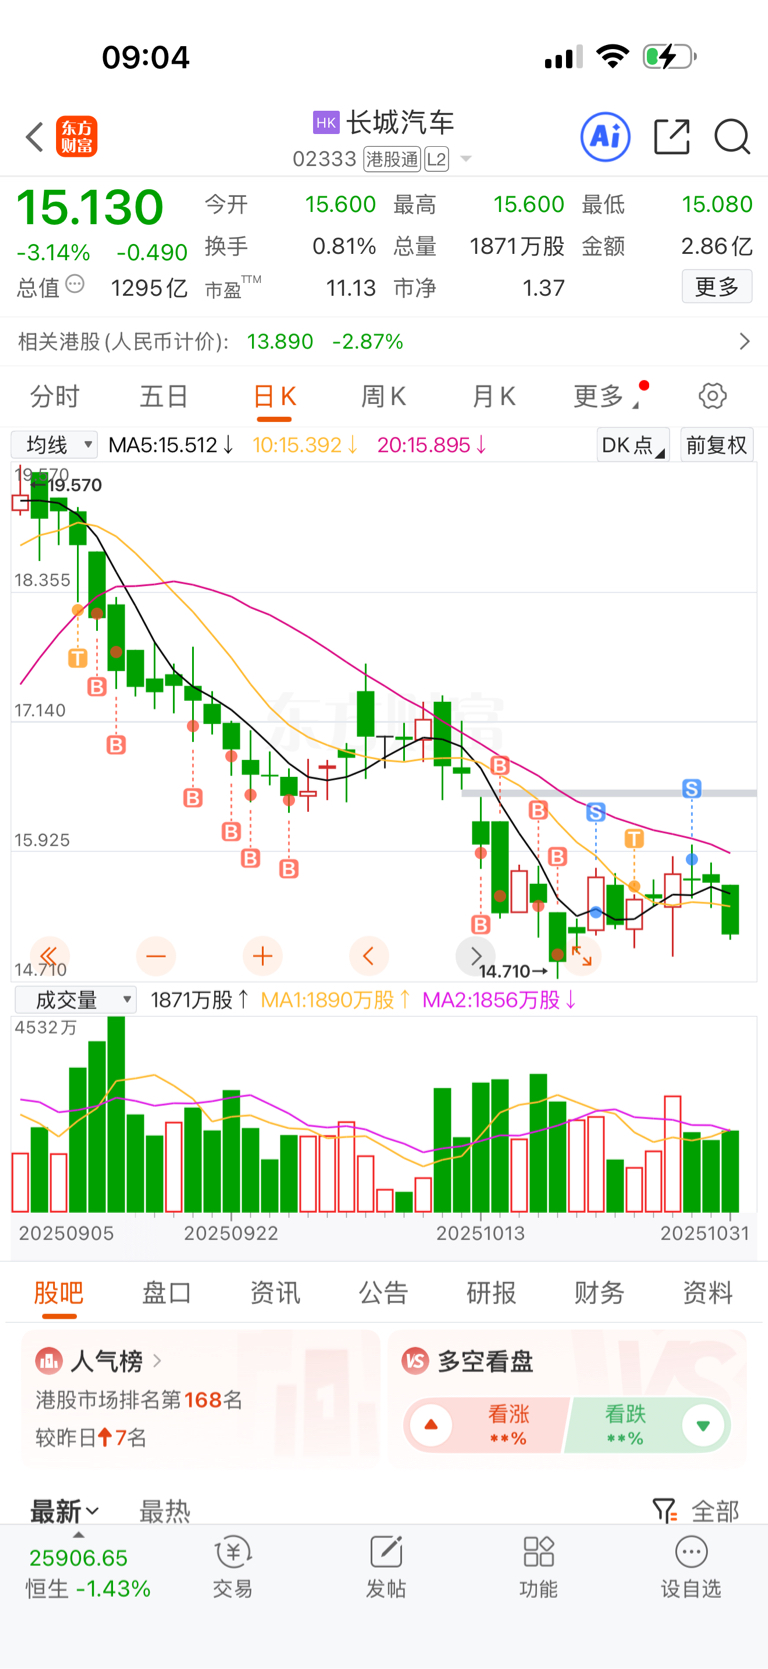Tap the 总值 info icon
The height and width of the screenshot is (1669, 768).
click(x=75, y=285)
